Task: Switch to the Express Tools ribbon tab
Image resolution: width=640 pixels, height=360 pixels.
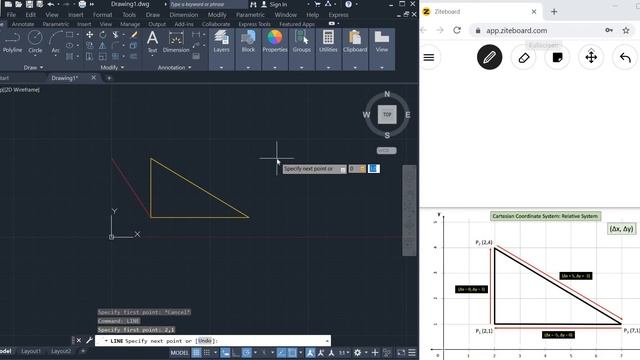Action: [254, 24]
